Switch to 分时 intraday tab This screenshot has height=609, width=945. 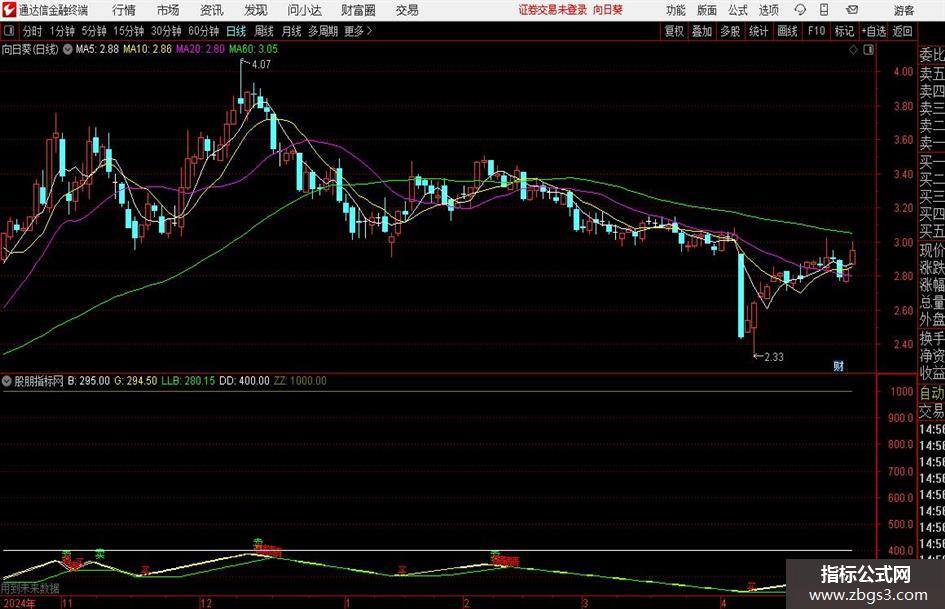click(x=33, y=31)
